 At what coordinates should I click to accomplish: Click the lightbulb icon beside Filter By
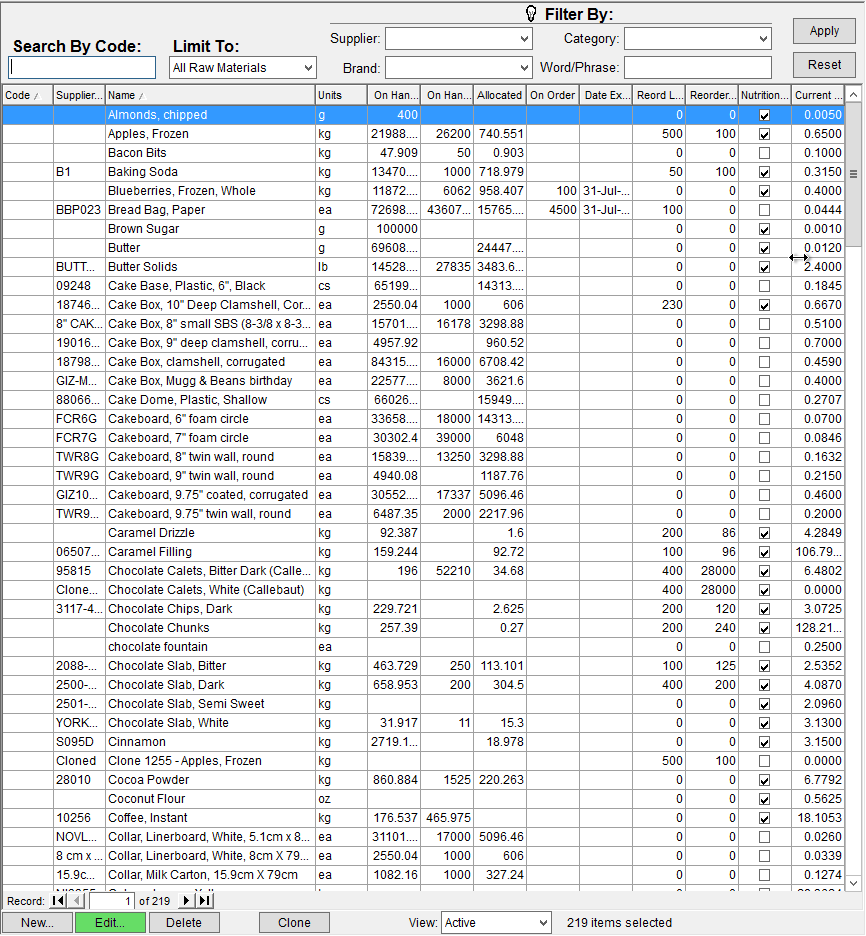531,14
